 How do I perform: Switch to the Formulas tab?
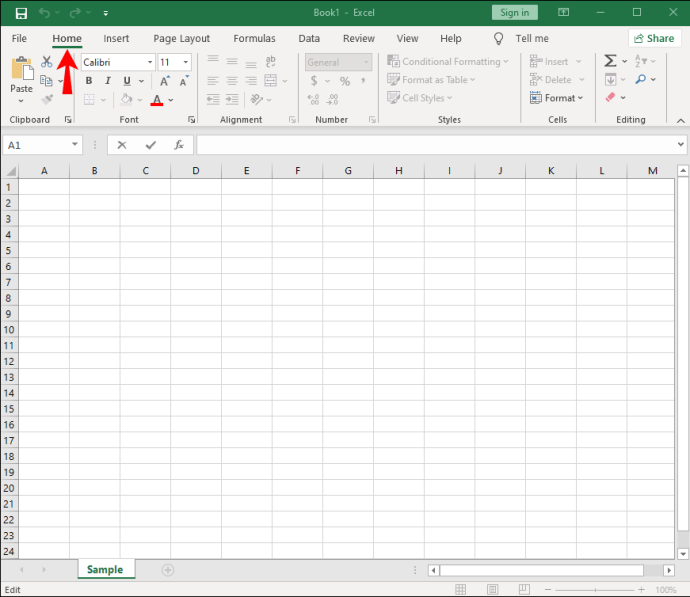click(254, 39)
